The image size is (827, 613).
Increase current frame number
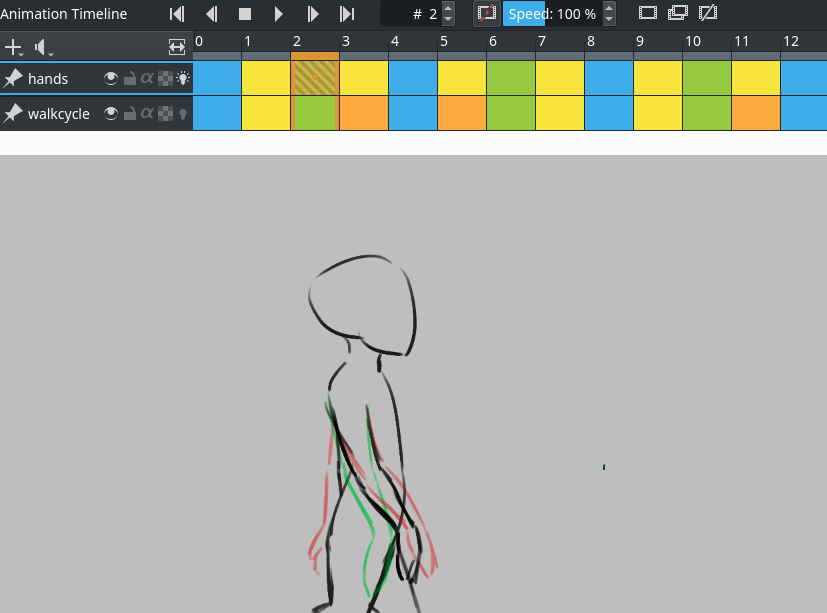pyautogui.click(x=448, y=8)
